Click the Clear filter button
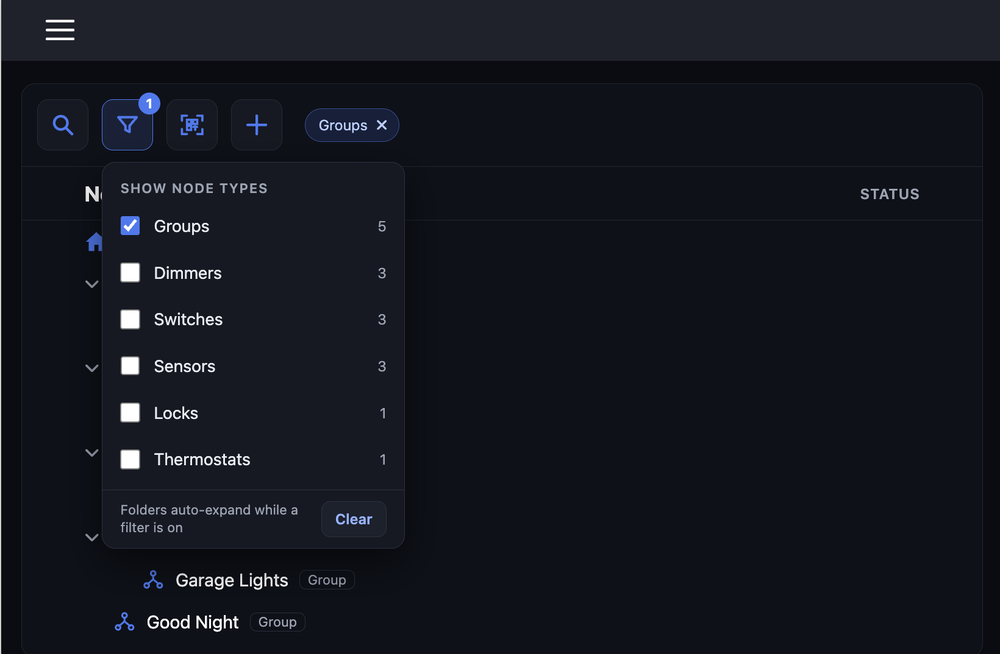The height and width of the screenshot is (654, 1000). [354, 519]
